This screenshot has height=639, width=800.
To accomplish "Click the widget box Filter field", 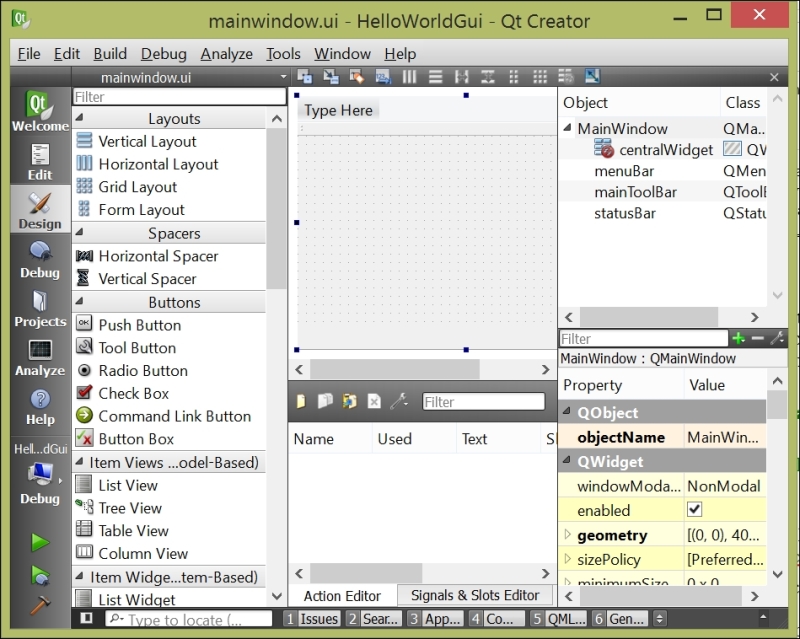I will 179,97.
